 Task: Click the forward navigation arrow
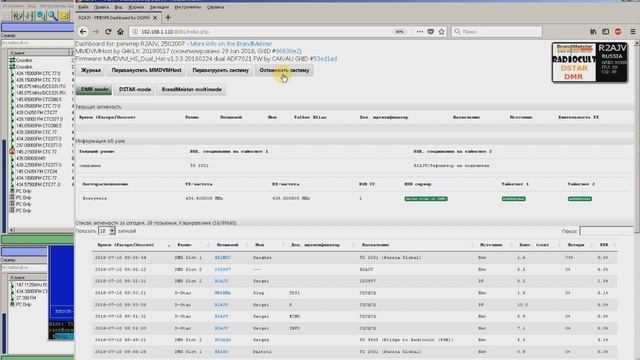tap(96, 31)
